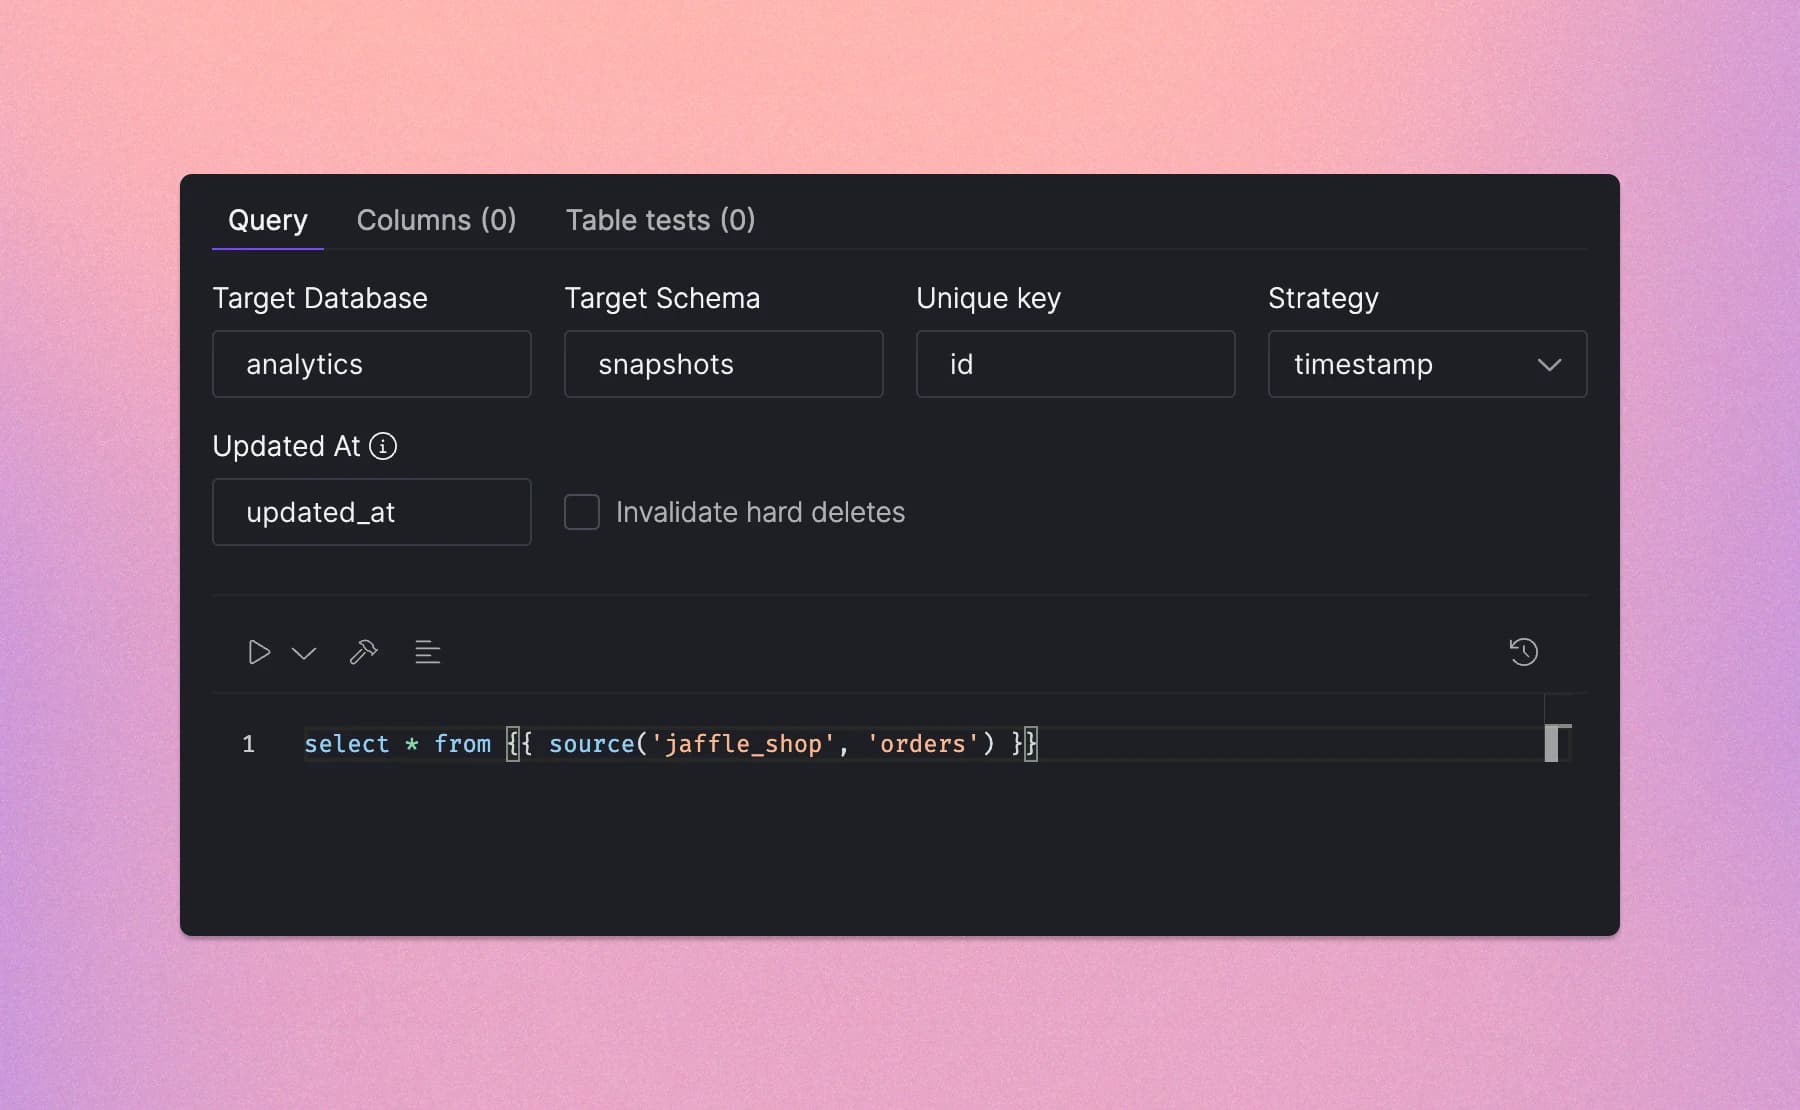Screen dimensions: 1800x1110
Task: Focus the Target Schema snapshots field
Action: click(724, 364)
